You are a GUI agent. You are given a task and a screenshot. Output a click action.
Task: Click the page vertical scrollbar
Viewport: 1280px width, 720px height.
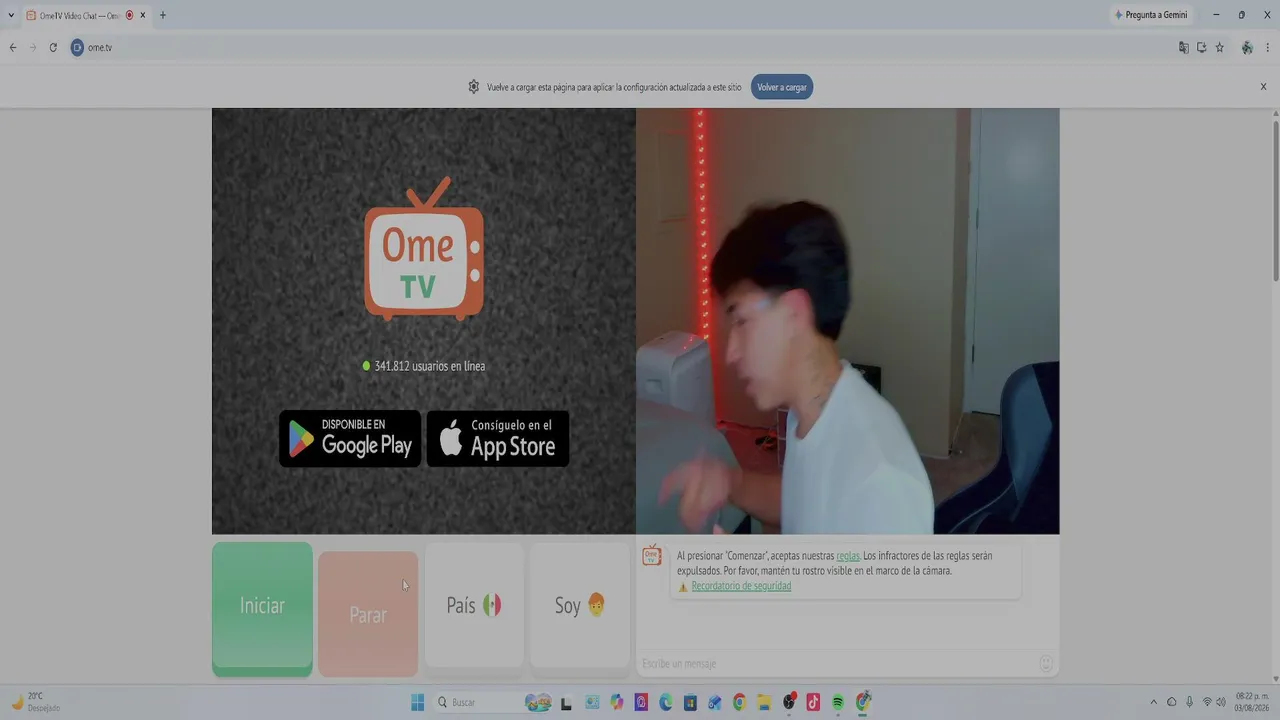click(1275, 200)
